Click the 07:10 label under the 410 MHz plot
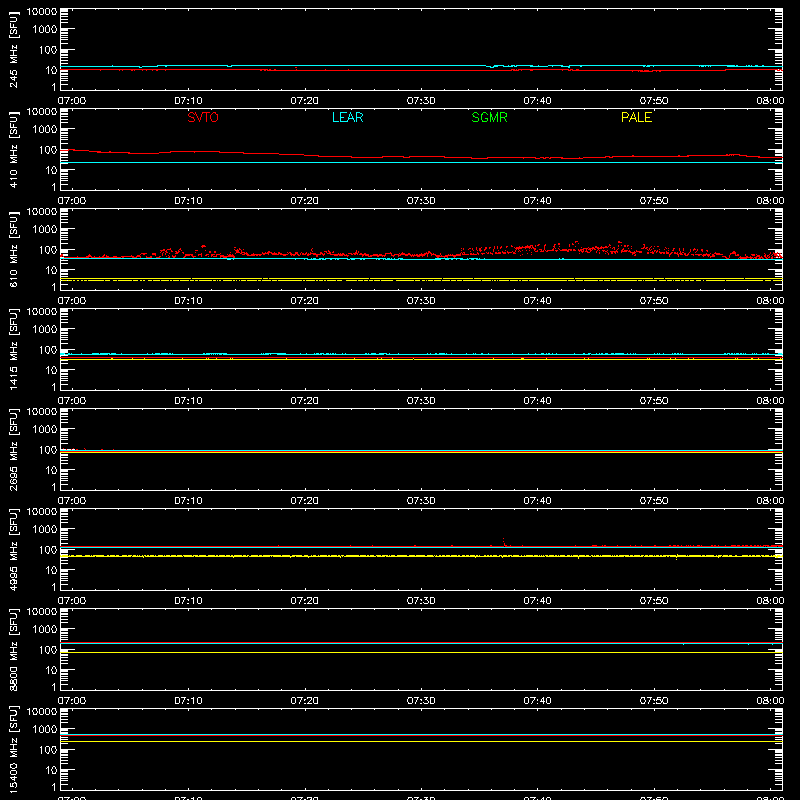Screen dimensions: 800x800 click(x=188, y=201)
